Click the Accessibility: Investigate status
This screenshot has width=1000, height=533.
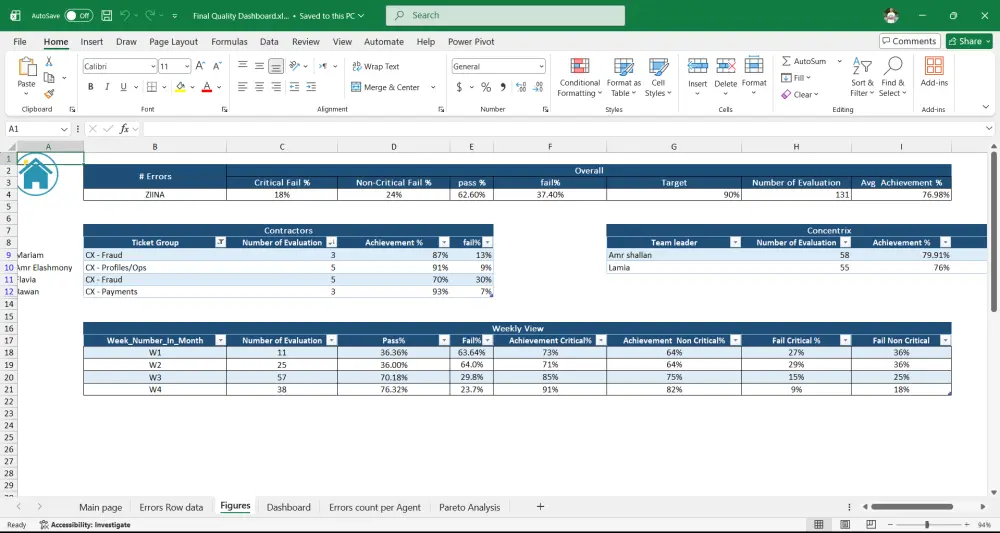click(85, 525)
